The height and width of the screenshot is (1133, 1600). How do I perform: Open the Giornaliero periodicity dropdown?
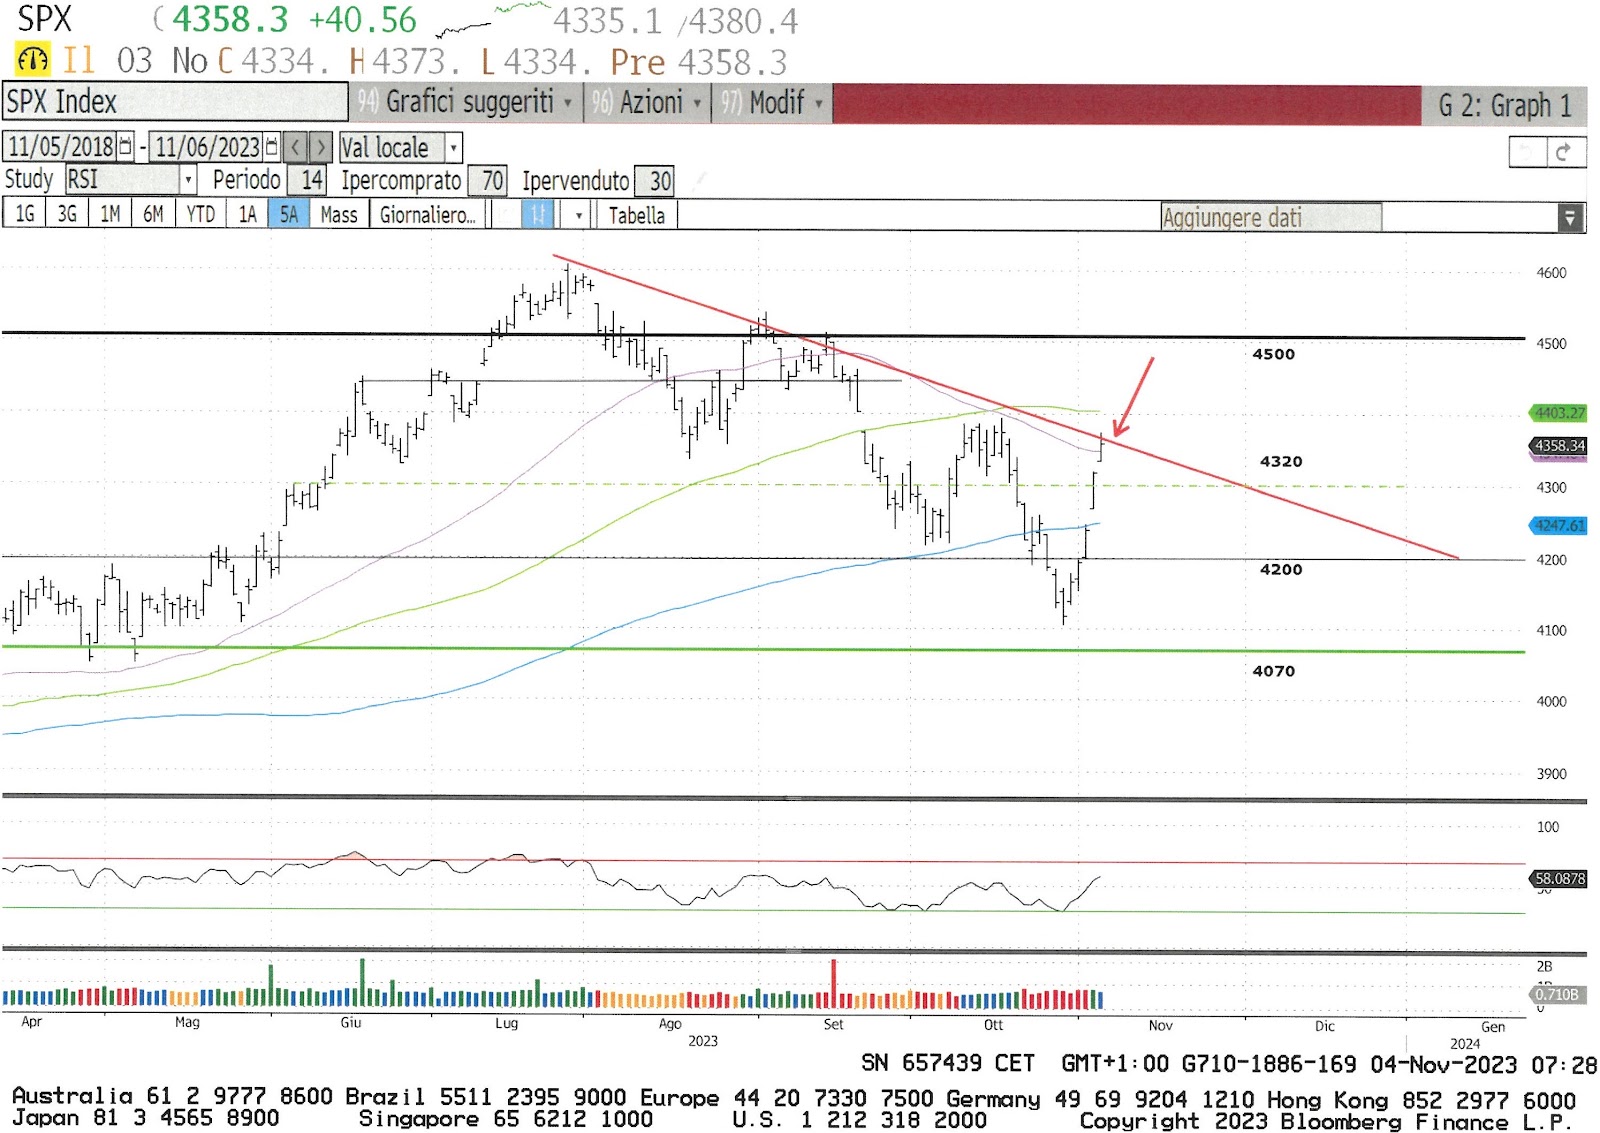click(x=429, y=214)
